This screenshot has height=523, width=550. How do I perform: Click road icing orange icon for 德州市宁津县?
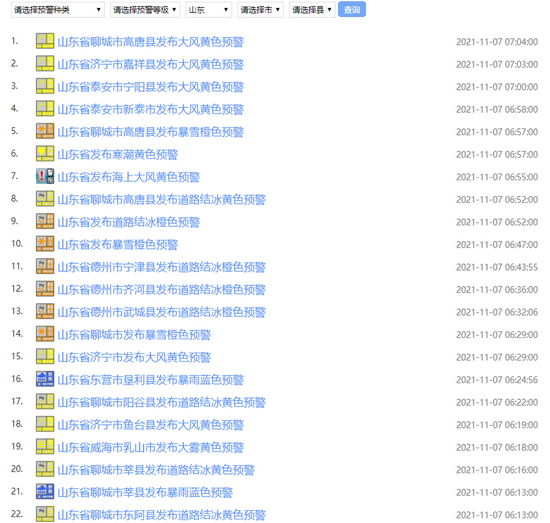point(45,266)
